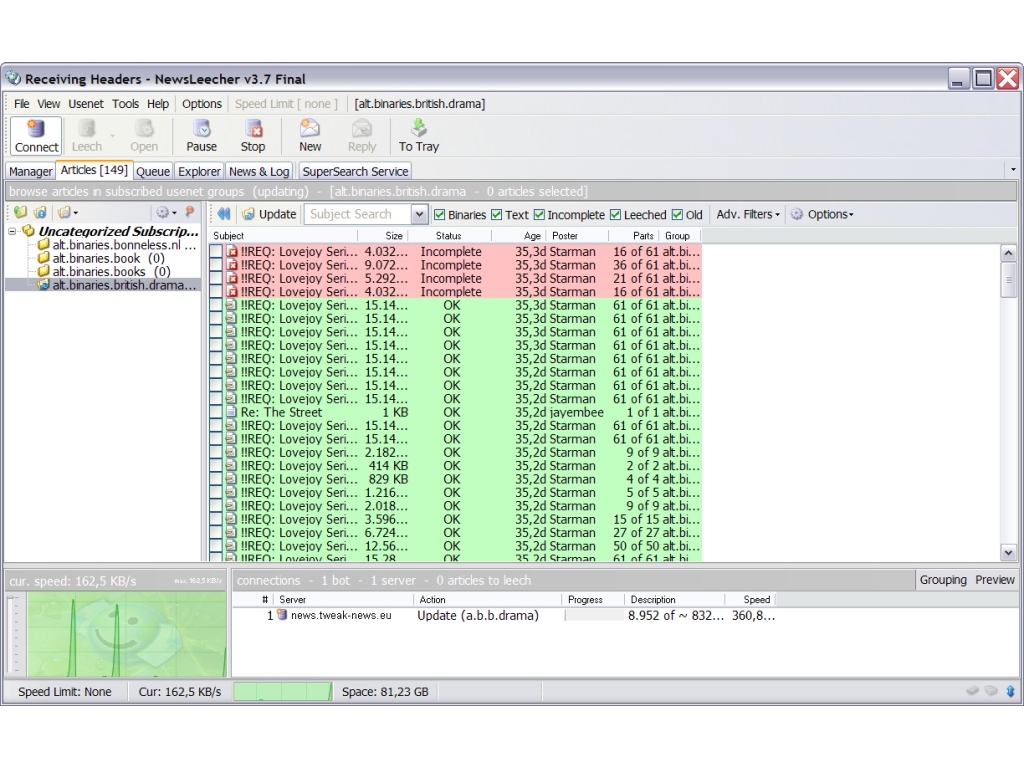This screenshot has height=768, width=1024.
Task: Click the second folder icon with blue badge above the group tree
Action: tap(40, 212)
